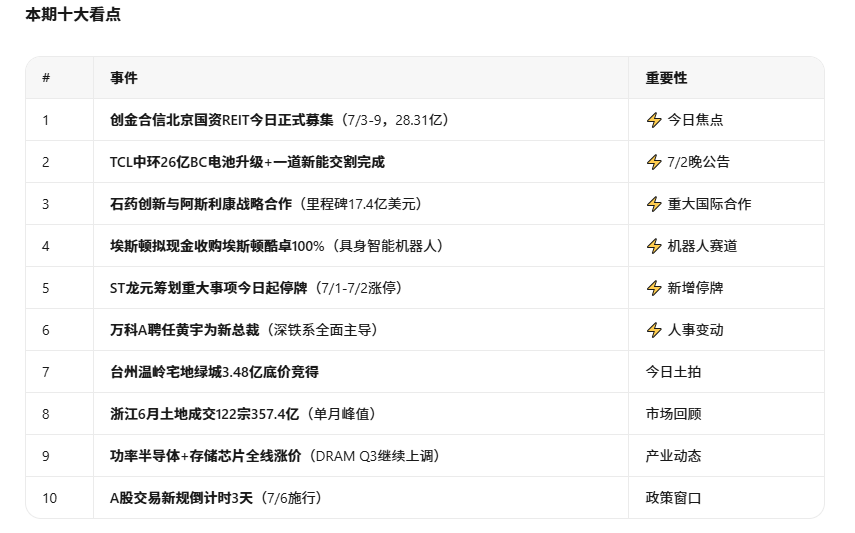
Task: Select event 埃斯顿拟现金收购埃斯顿酷卓100%
Action: click(217, 246)
